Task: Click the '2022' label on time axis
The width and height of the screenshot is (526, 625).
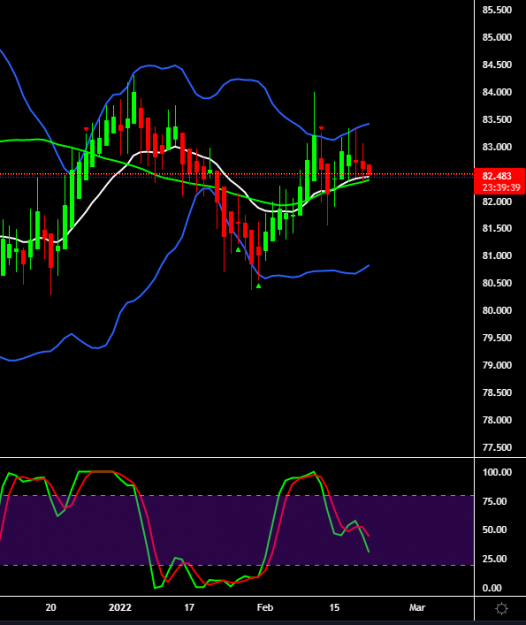Action: 120,607
